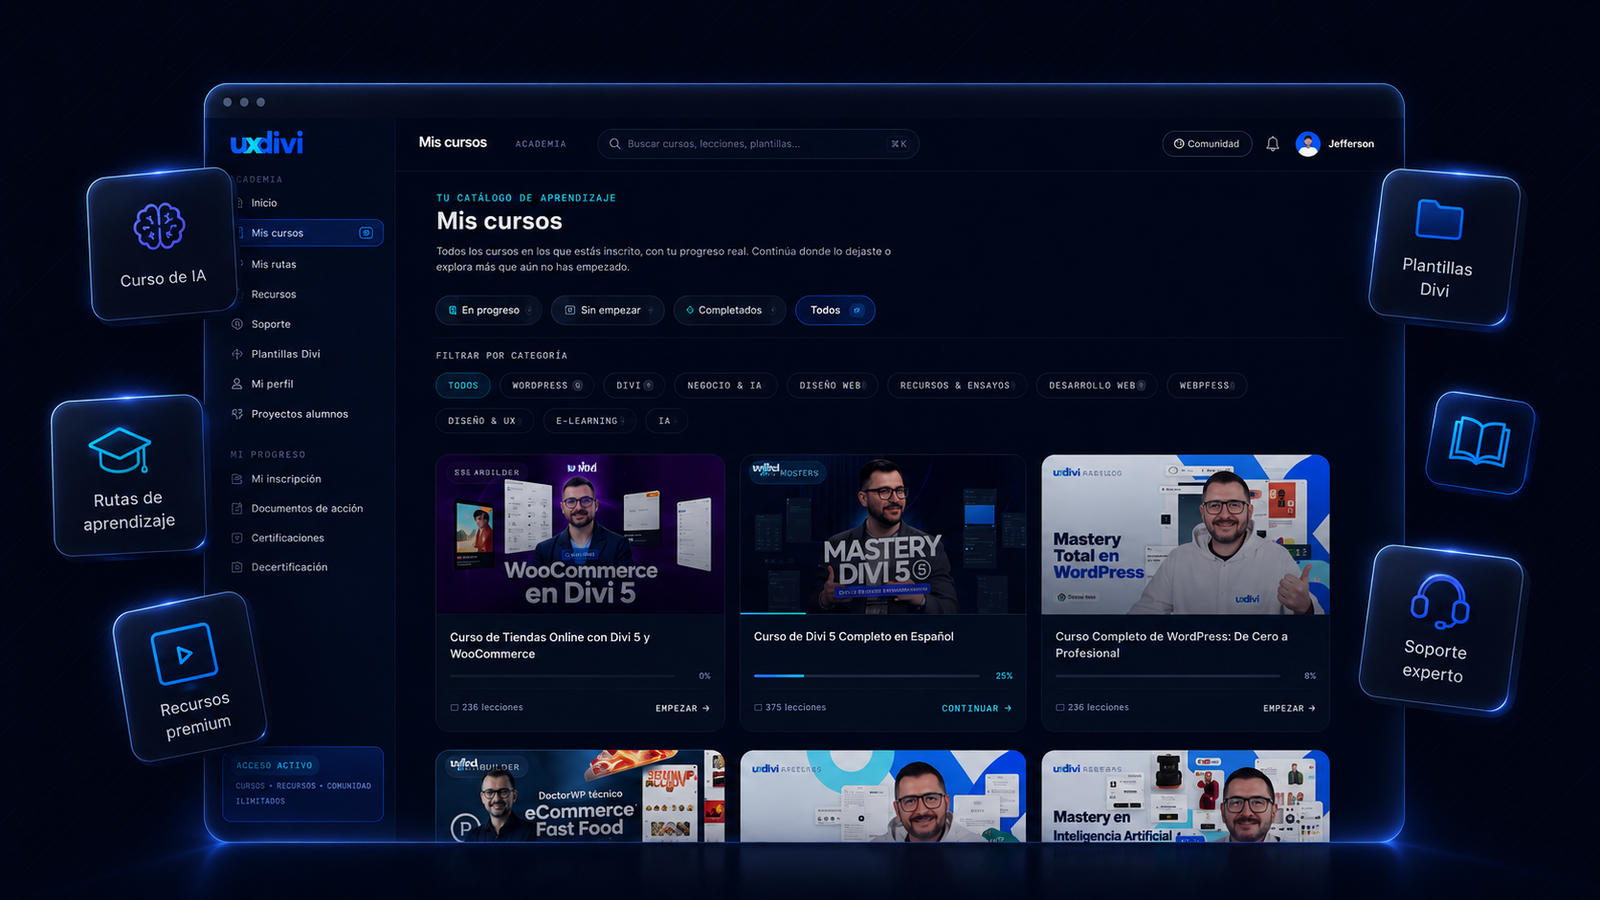The width and height of the screenshot is (1600, 900).
Task: Click the Plantillas Divi sidebar icon
Action: [237, 354]
